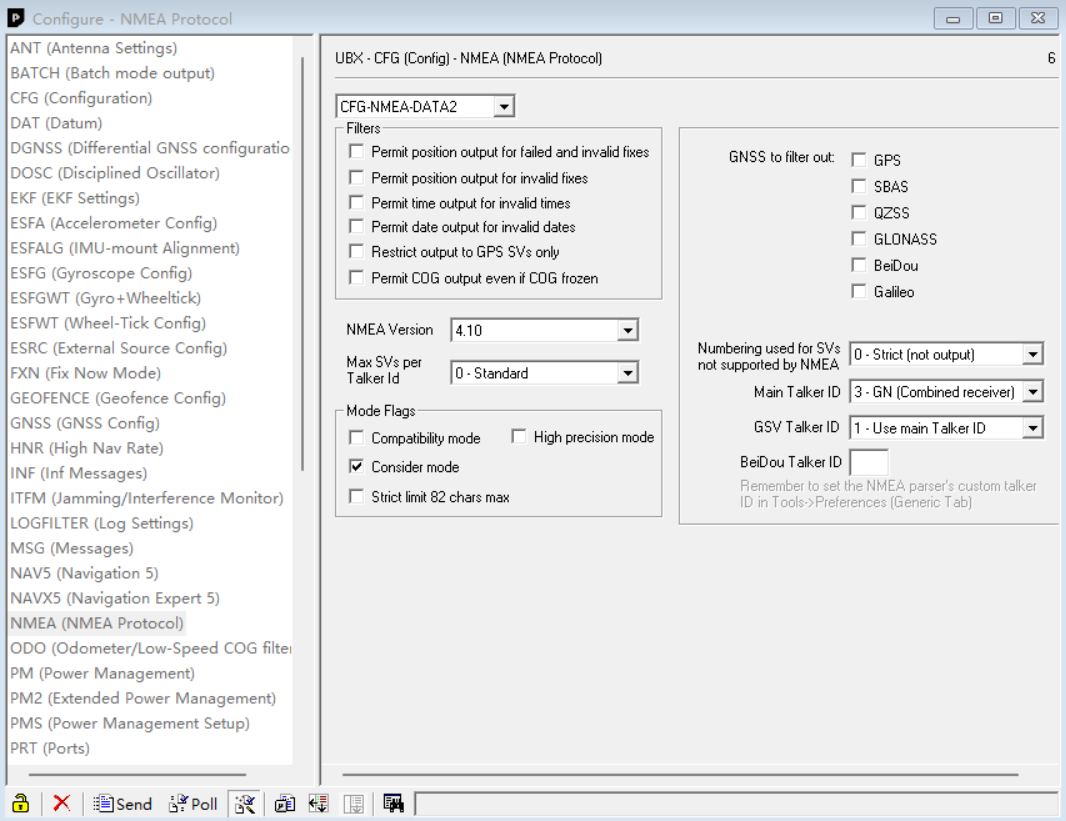Viewport: 1066px width, 821px height.
Task: Open the CFG-NMEA-DATA2 dropdown
Action: coord(506,105)
